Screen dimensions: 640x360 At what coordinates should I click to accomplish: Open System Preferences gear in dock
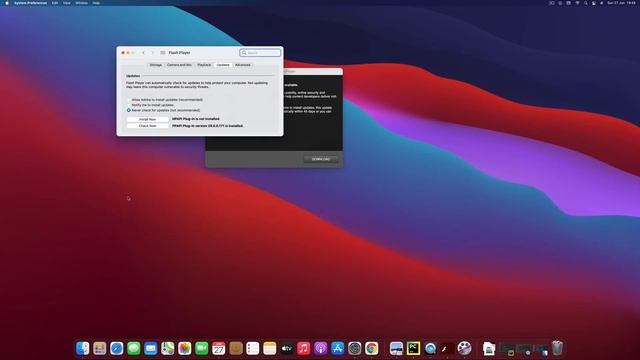click(x=355, y=348)
